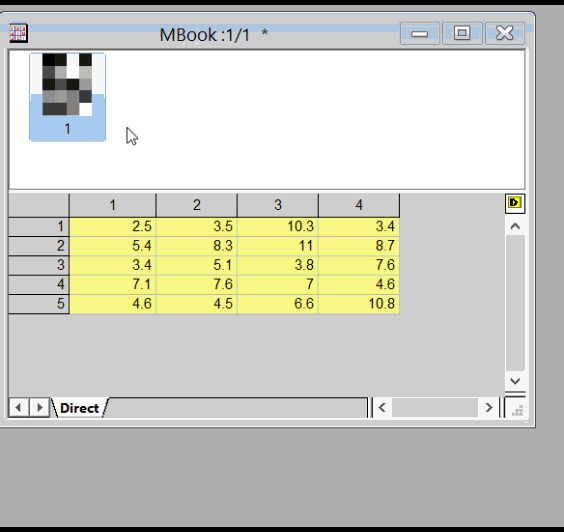Image resolution: width=564 pixels, height=532 pixels.
Task: Select cell 7.6 in row 3
Action: coord(359,265)
